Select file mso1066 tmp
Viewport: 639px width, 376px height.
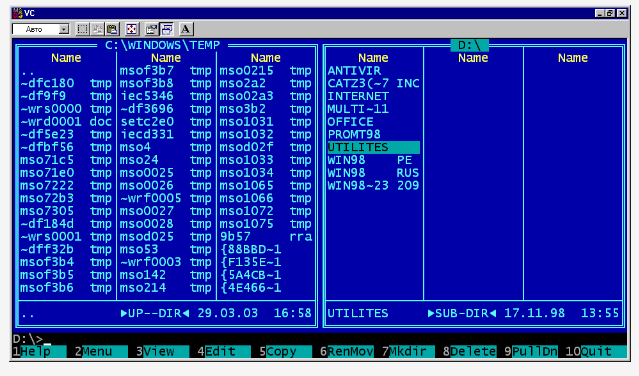tap(266, 198)
